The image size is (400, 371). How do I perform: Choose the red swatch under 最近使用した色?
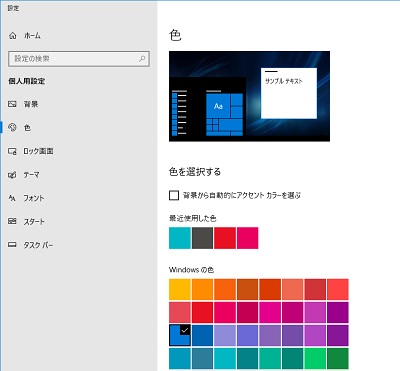tap(225, 238)
